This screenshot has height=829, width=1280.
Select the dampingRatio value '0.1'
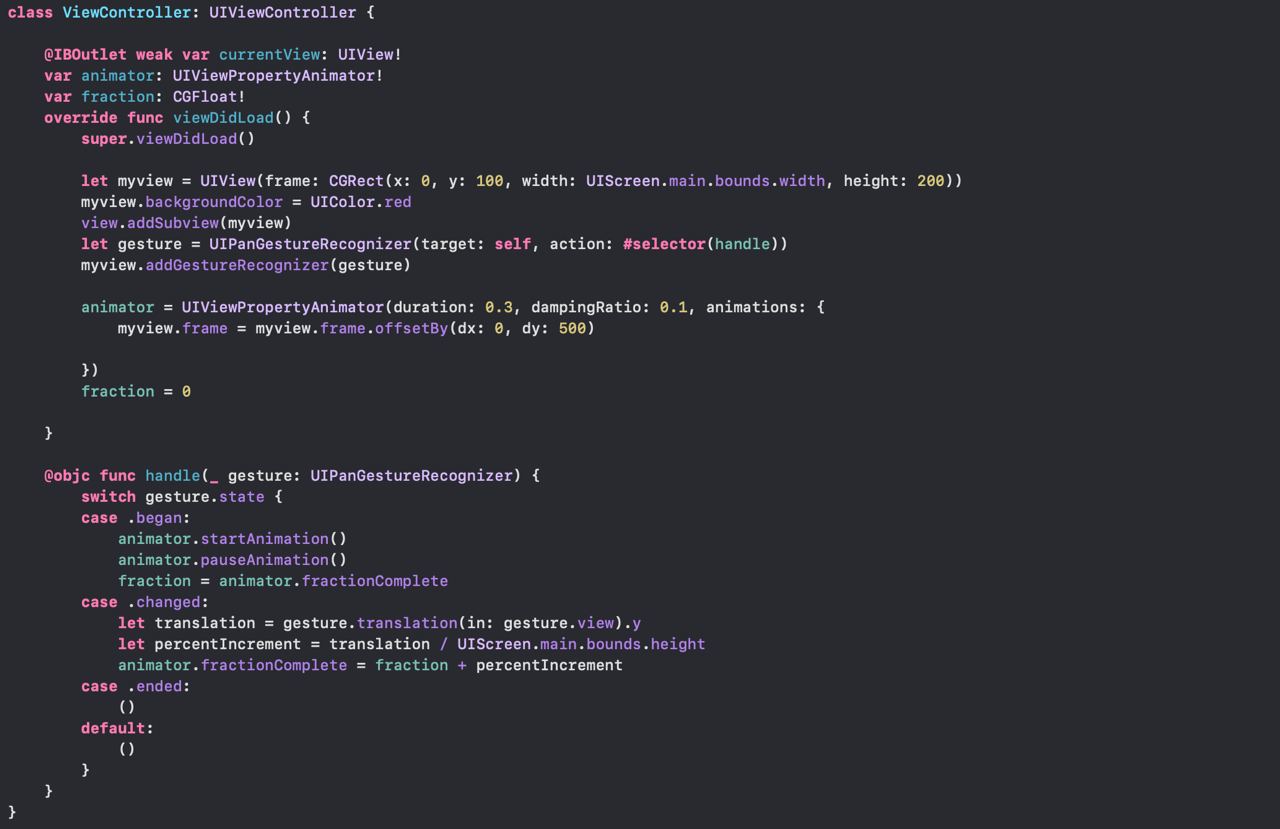pyautogui.click(x=674, y=307)
